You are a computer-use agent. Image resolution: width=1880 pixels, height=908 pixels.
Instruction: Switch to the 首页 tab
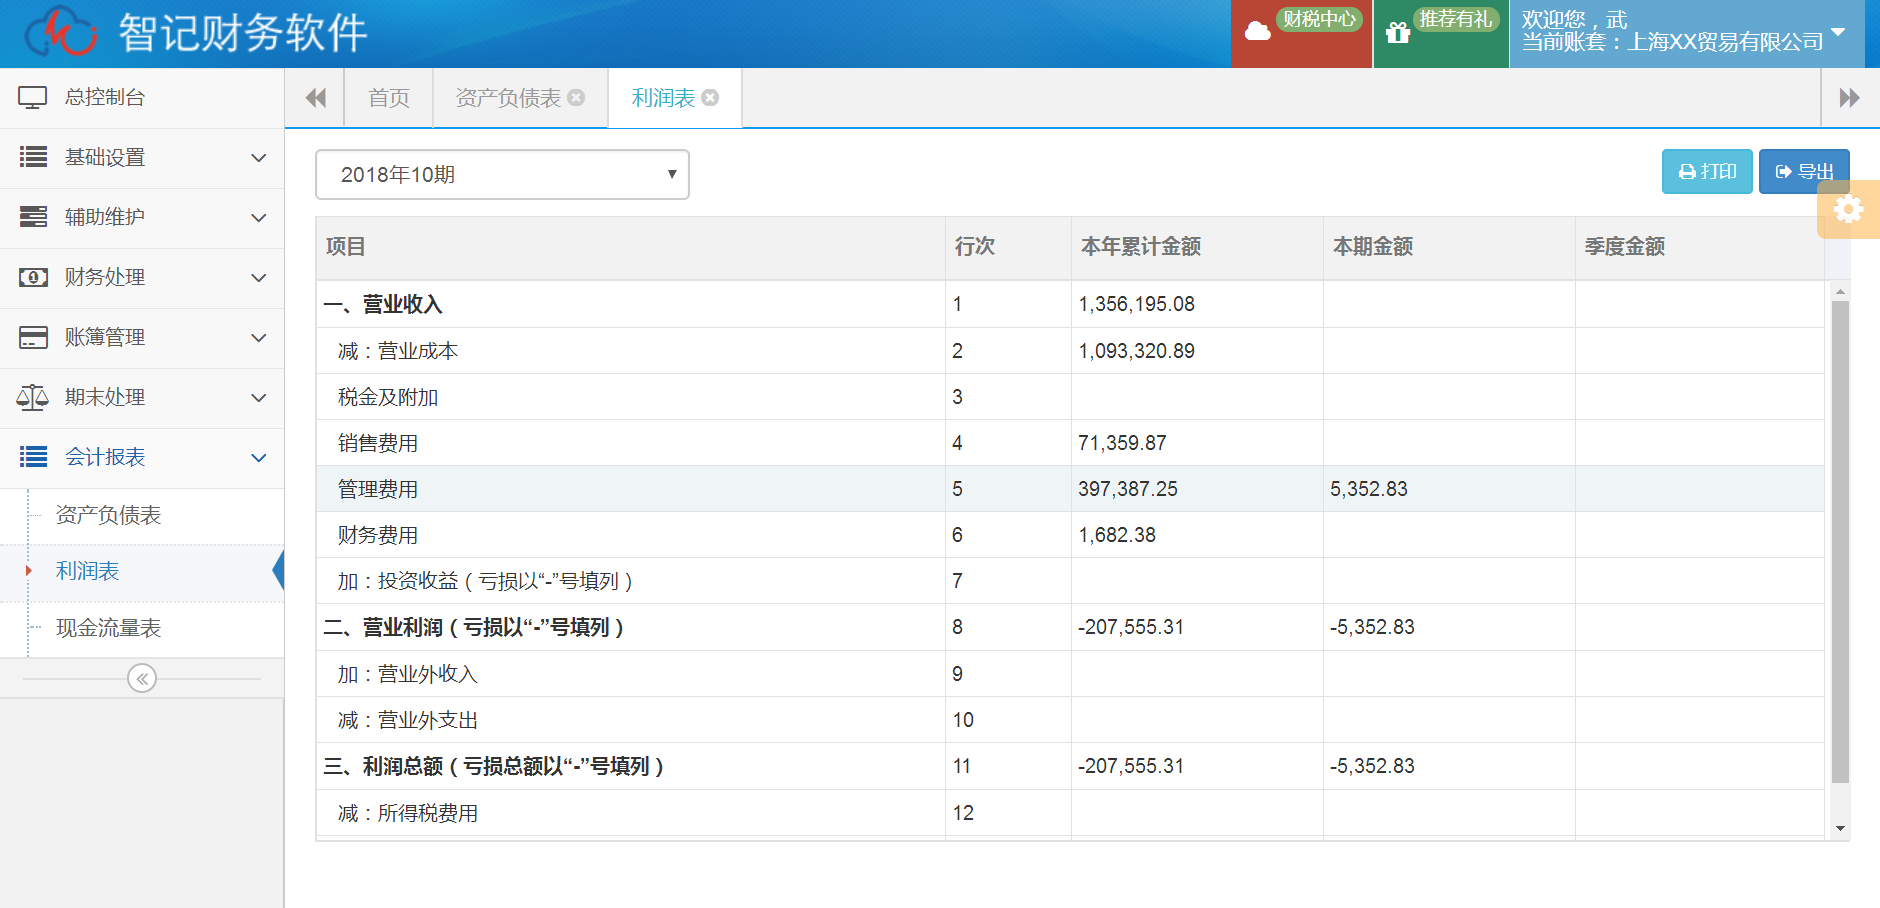point(389,98)
